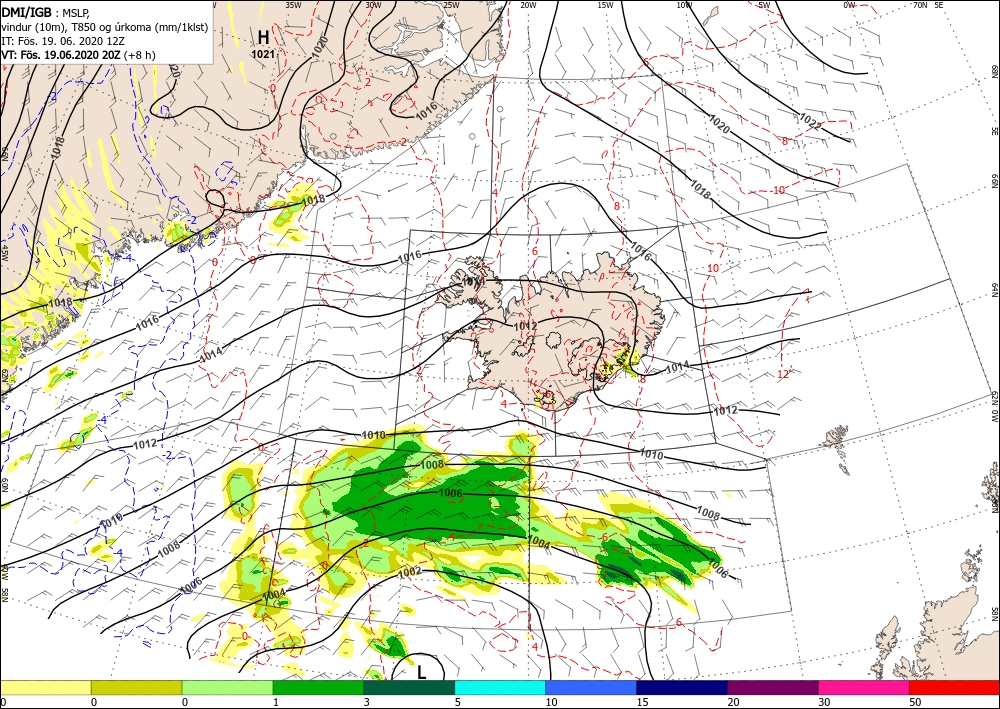
Task: Click the olive-yellow legend swatch
Action: (x=136, y=687)
